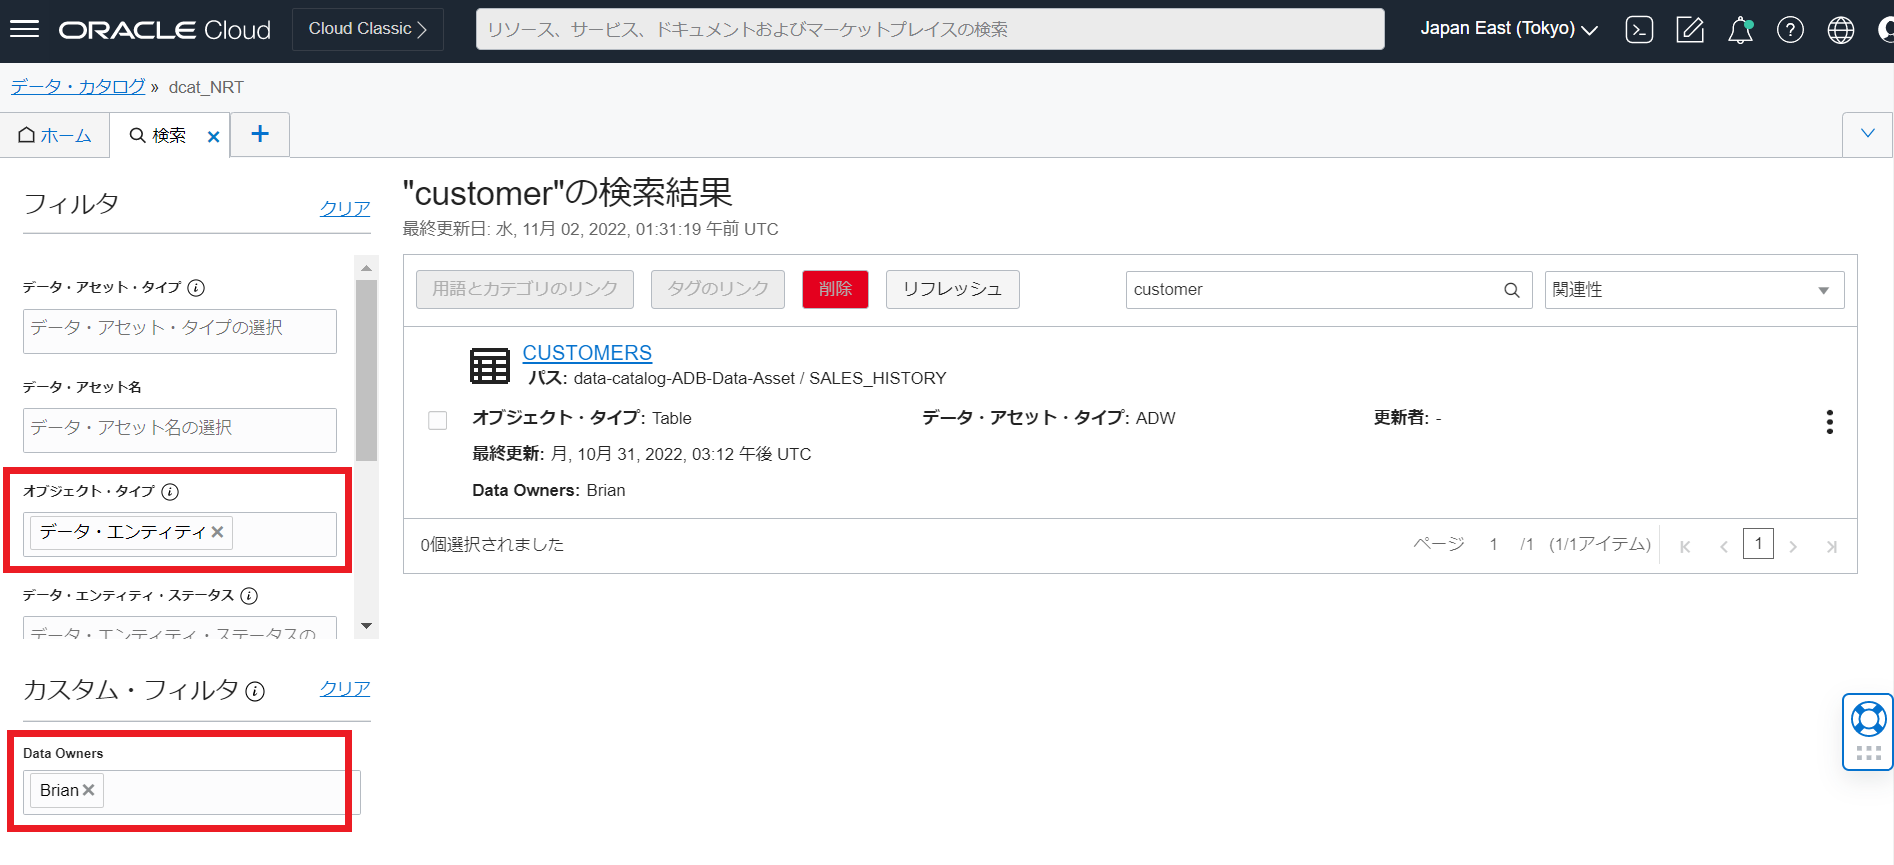Click the データ・アセット名 selection field
1894x865 pixels.
[x=180, y=429]
